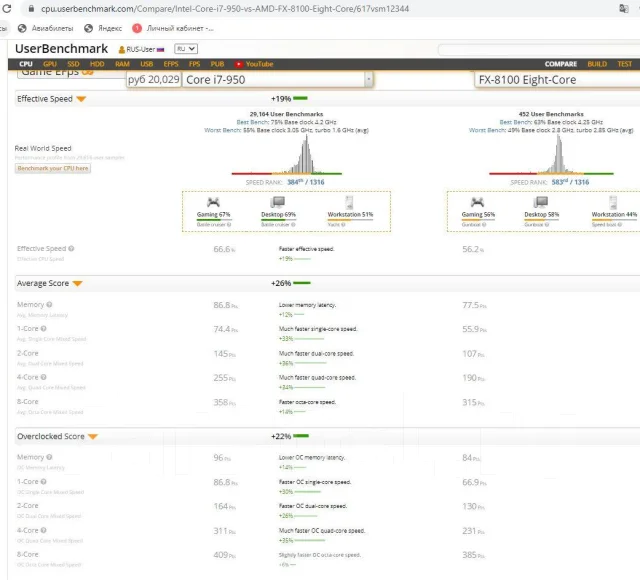Collapse the Overclocked Score section arrow

click(x=93, y=437)
